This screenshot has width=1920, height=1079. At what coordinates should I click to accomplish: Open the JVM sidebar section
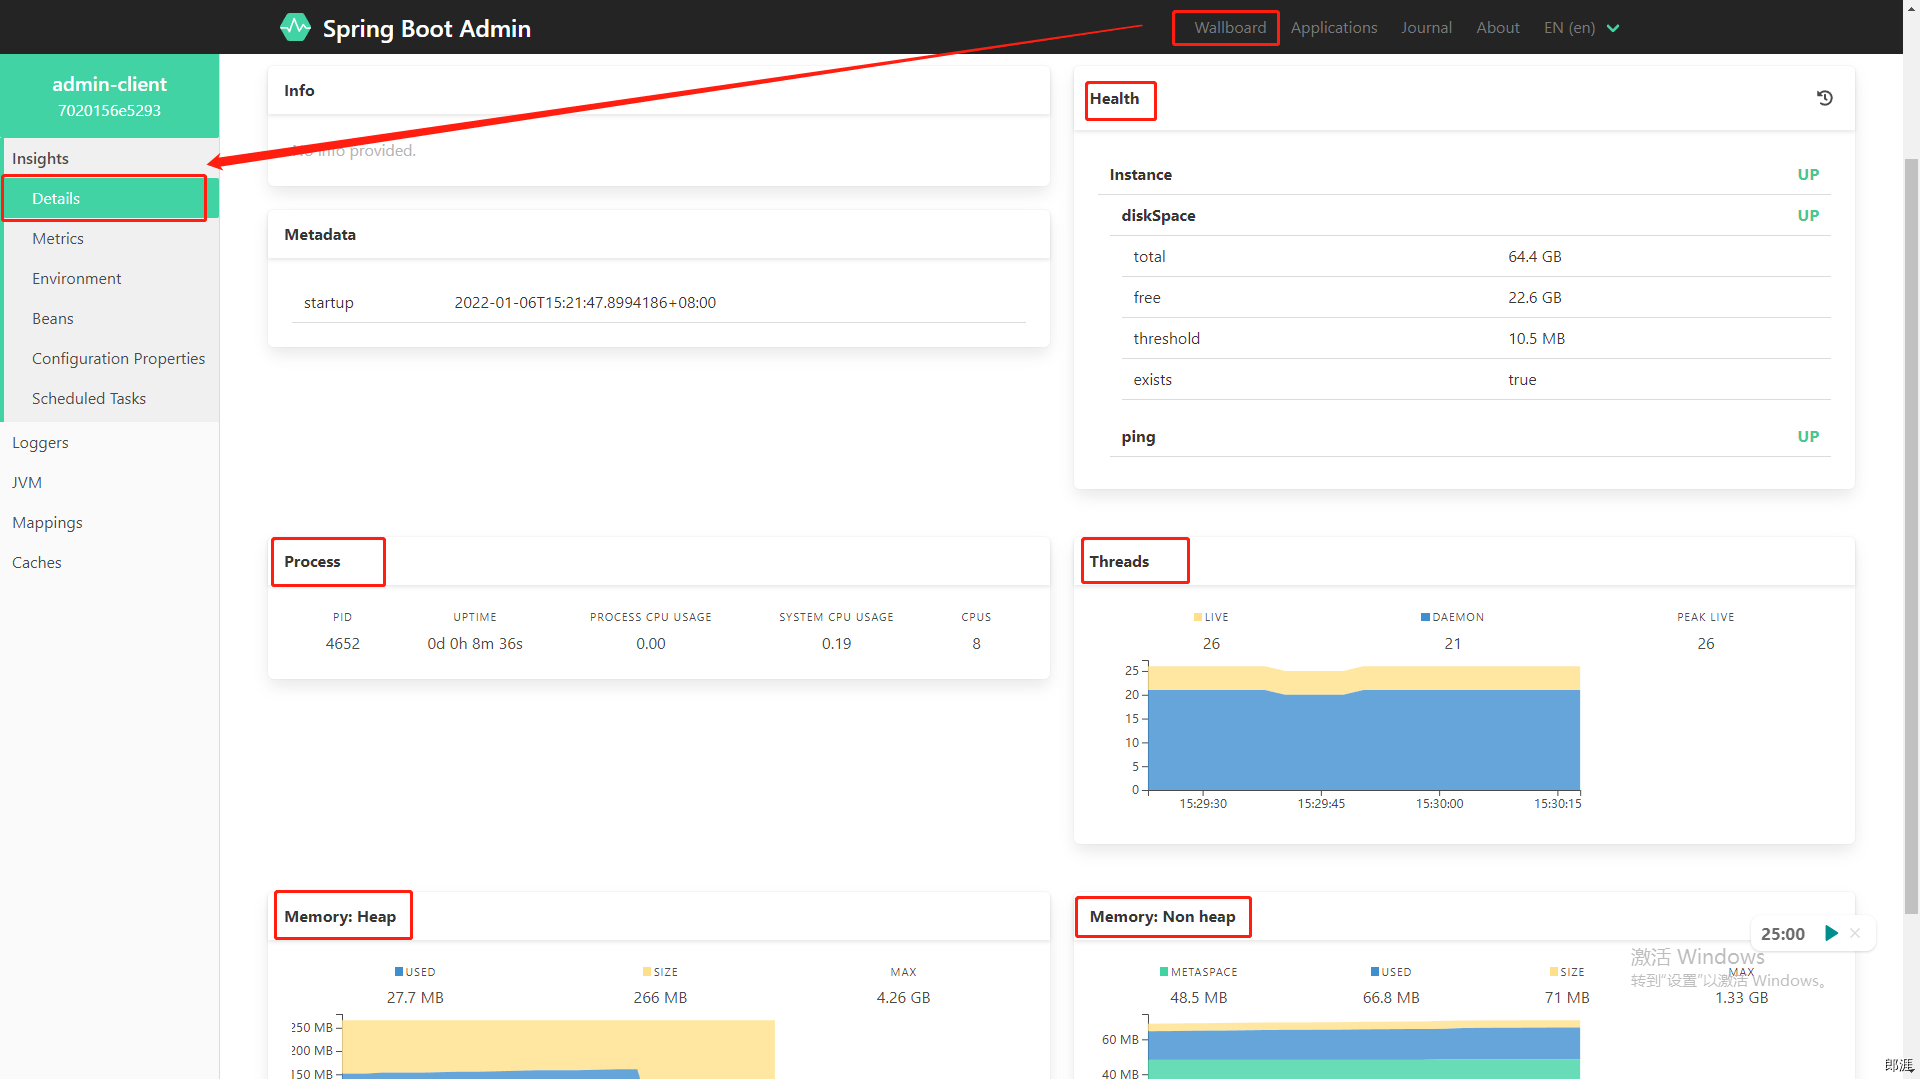point(110,482)
